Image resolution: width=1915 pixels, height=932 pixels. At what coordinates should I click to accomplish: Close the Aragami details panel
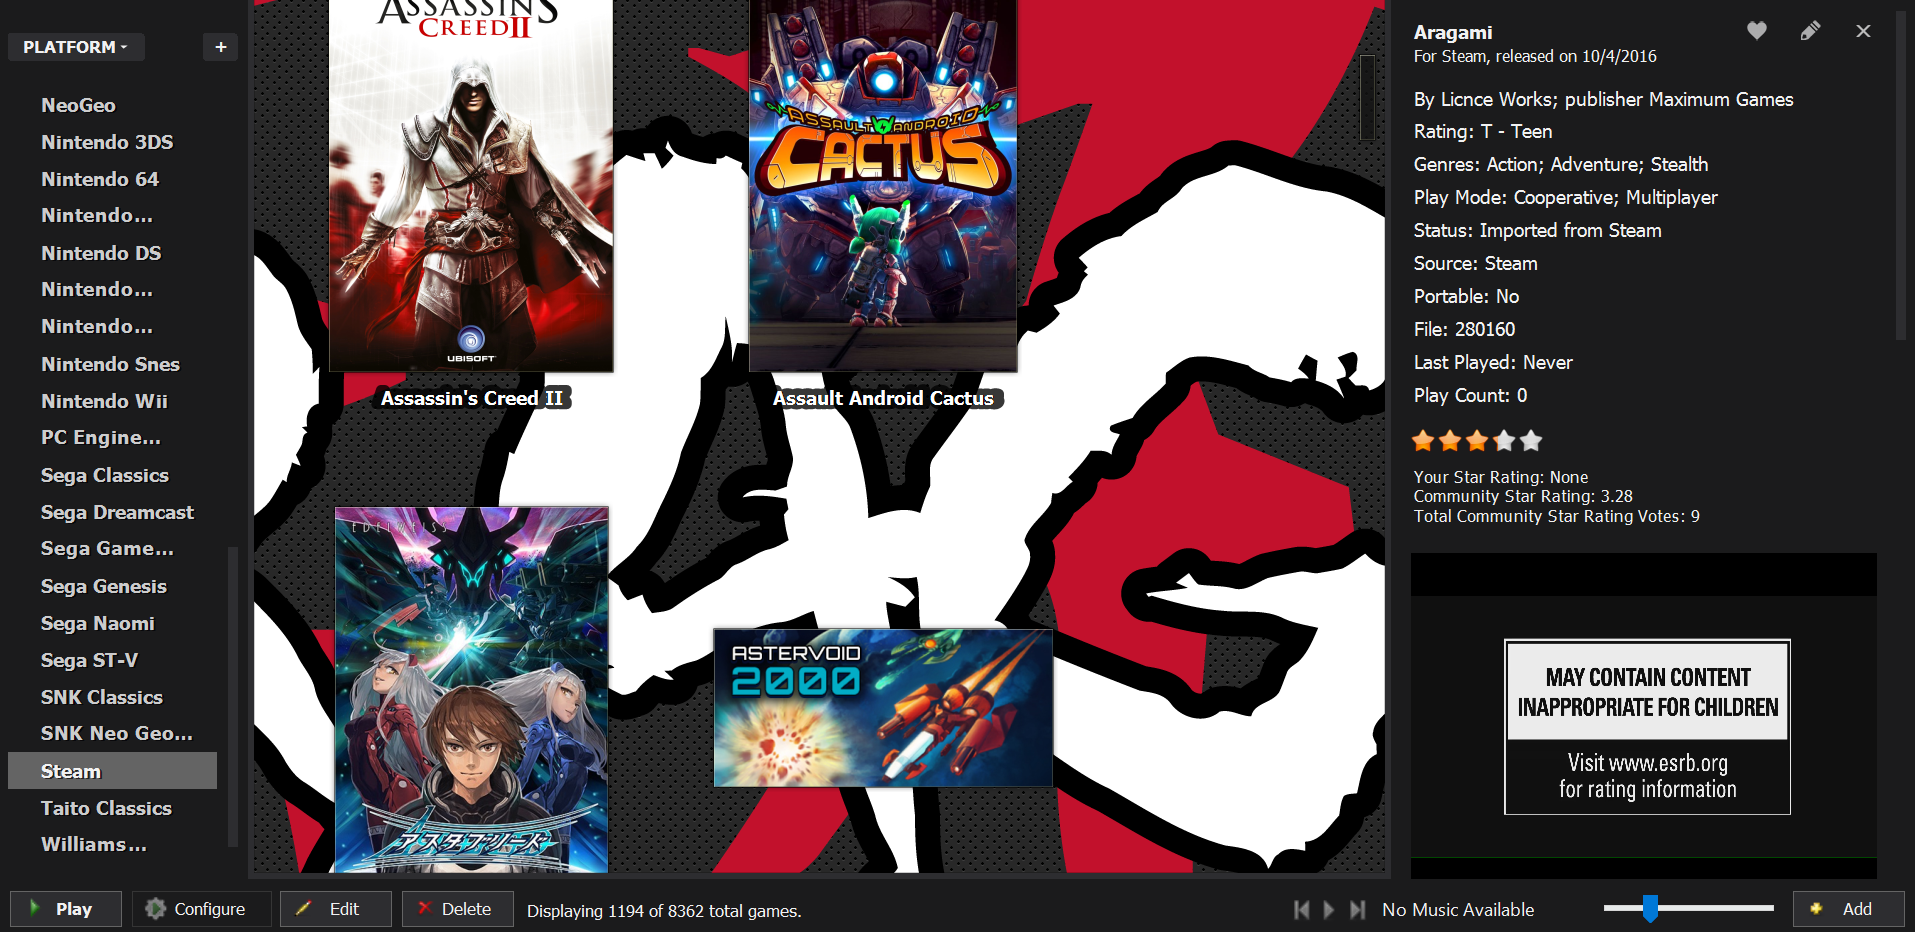1863,31
